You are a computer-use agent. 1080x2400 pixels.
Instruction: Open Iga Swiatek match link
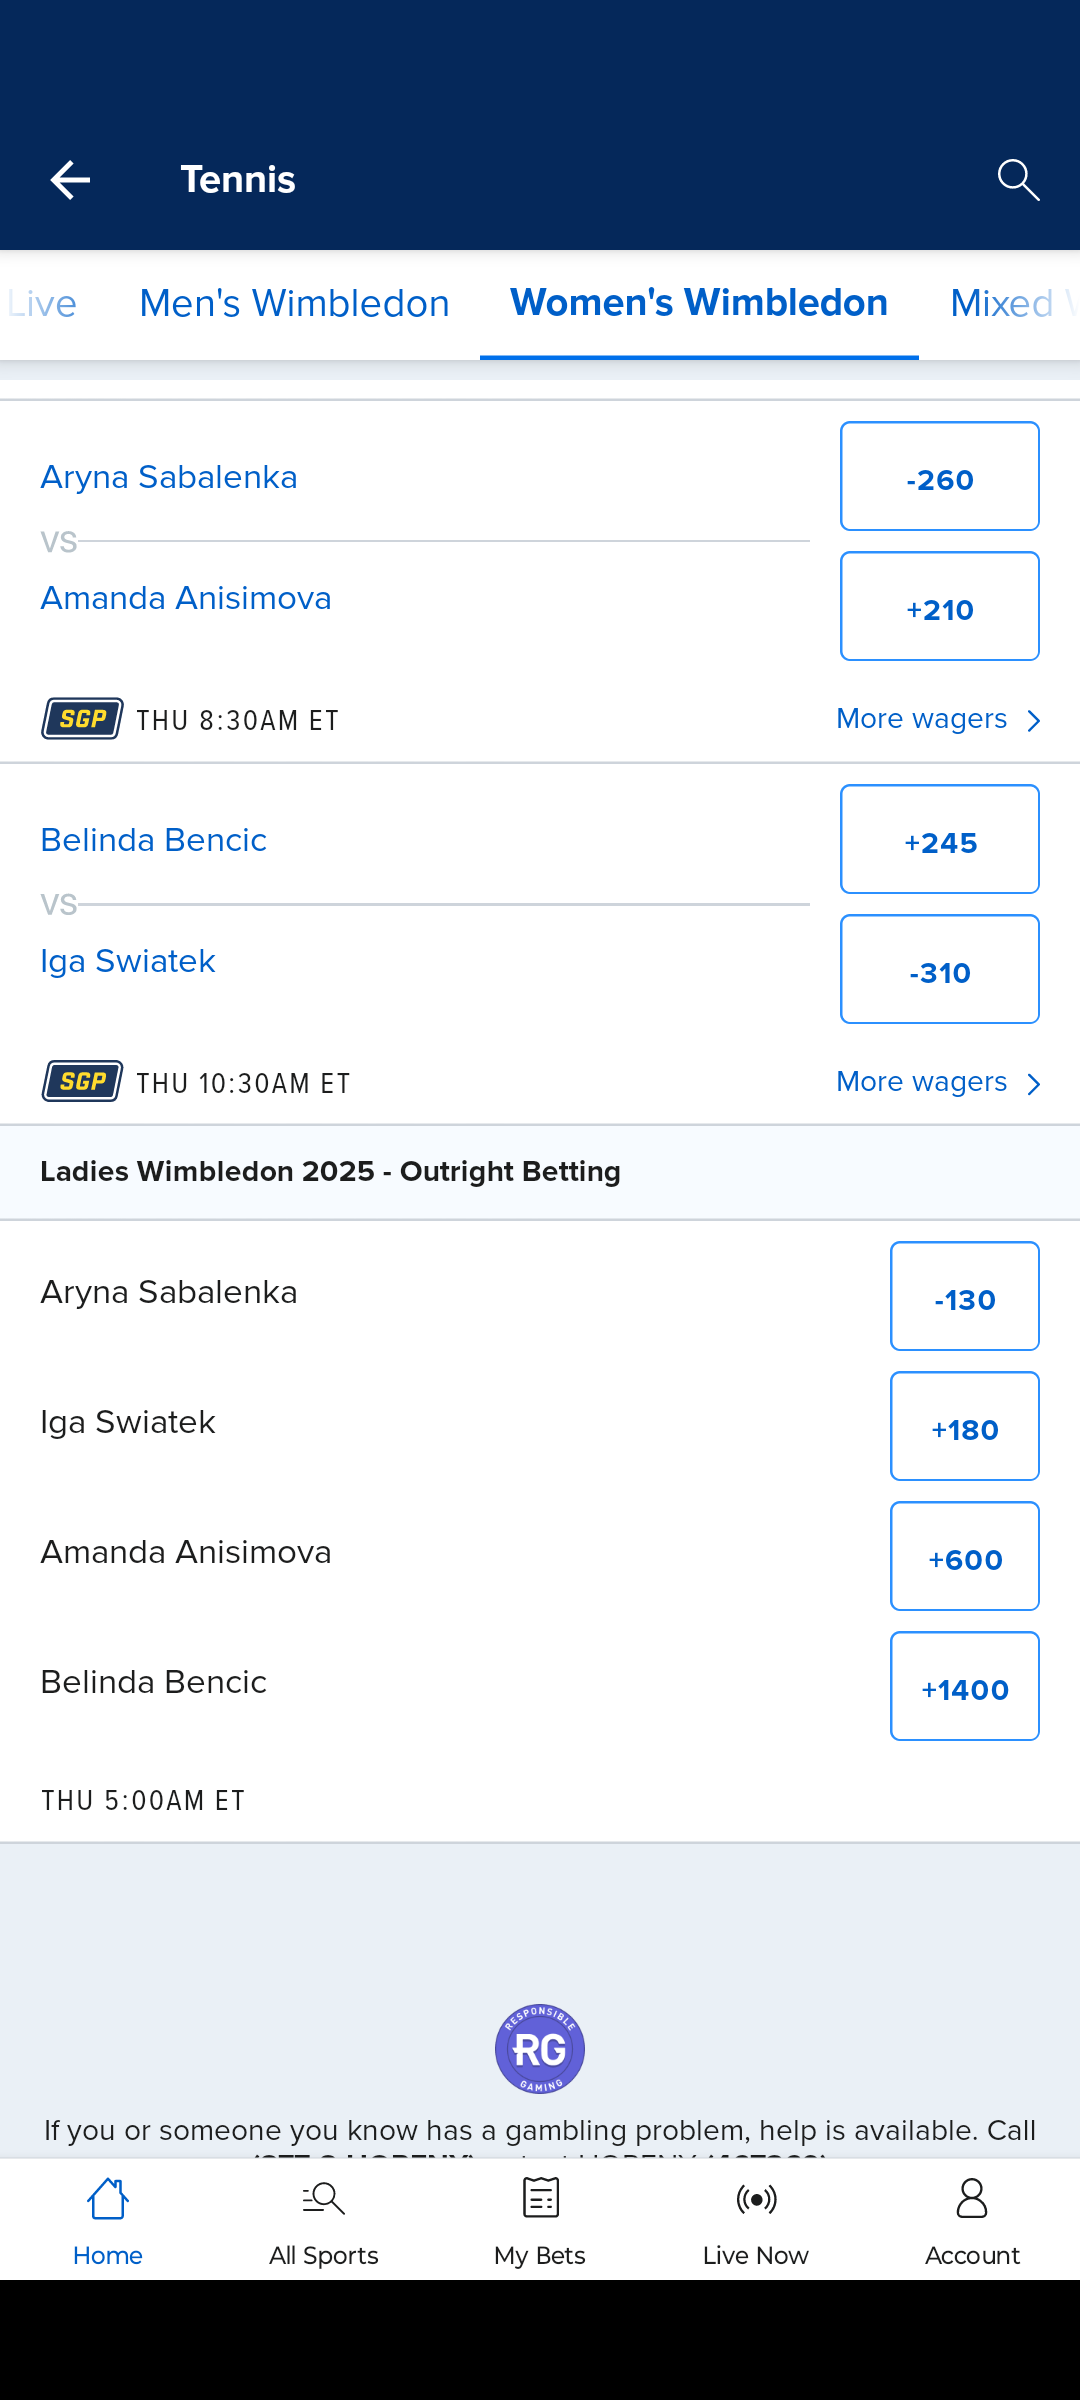128,961
